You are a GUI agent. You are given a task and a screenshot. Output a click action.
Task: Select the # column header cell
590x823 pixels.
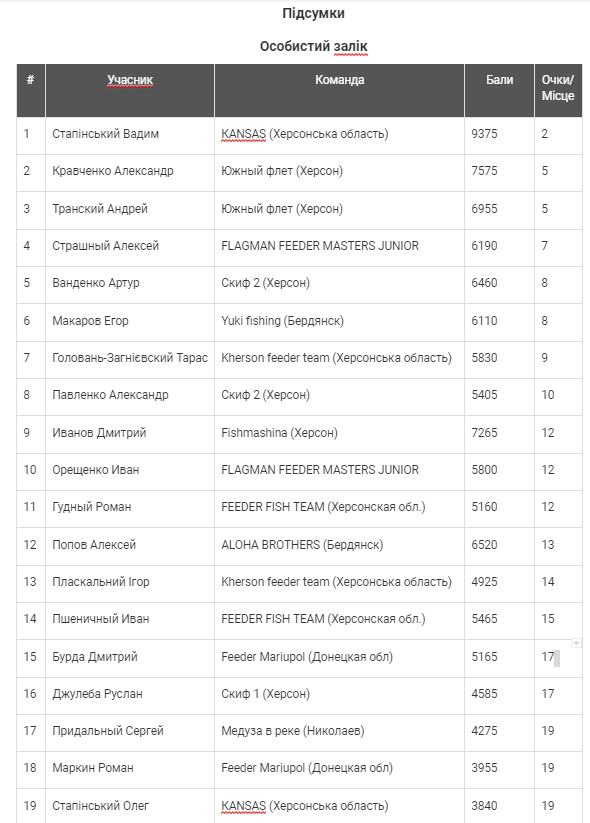coord(31,90)
